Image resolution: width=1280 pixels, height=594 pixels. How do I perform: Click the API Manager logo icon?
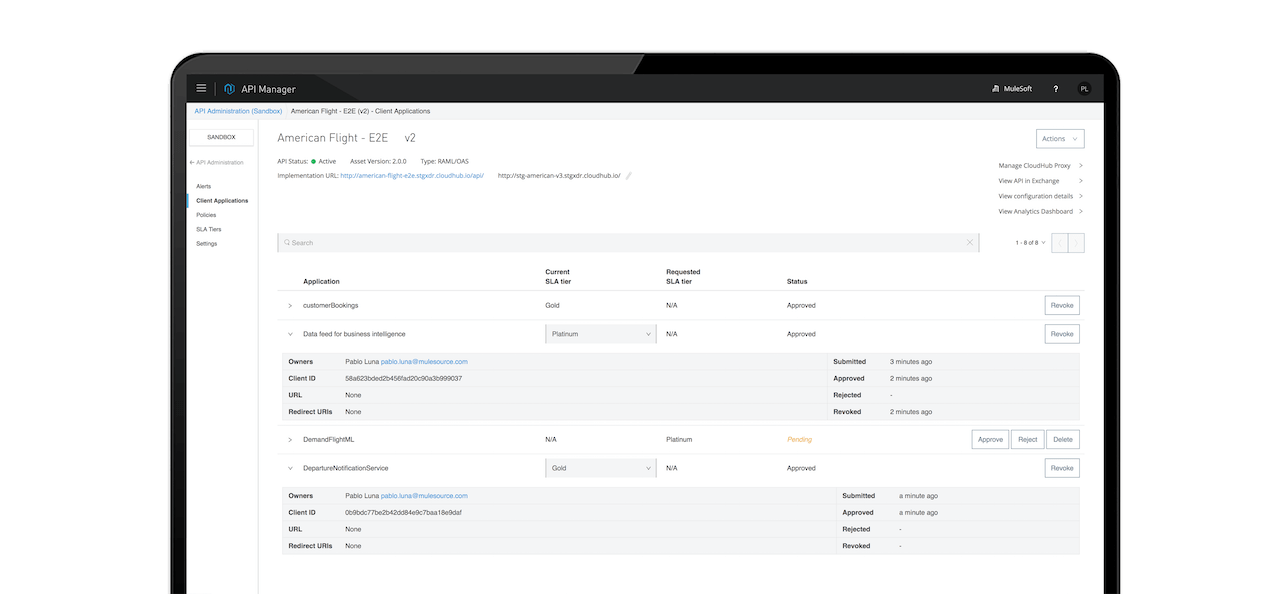(x=229, y=89)
